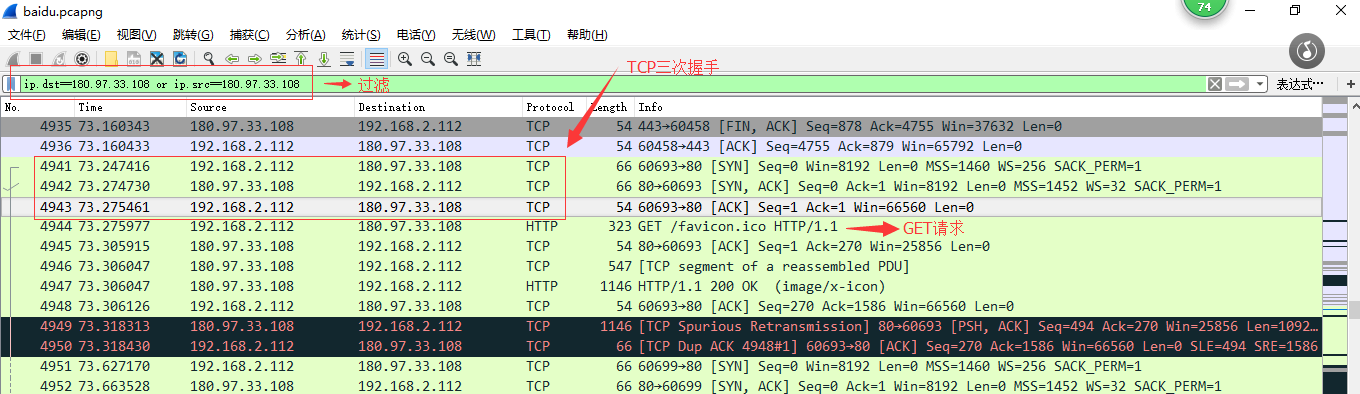Screen dimensions: 1360x394
Task: Open the 统计(S) menu
Action: (x=362, y=35)
